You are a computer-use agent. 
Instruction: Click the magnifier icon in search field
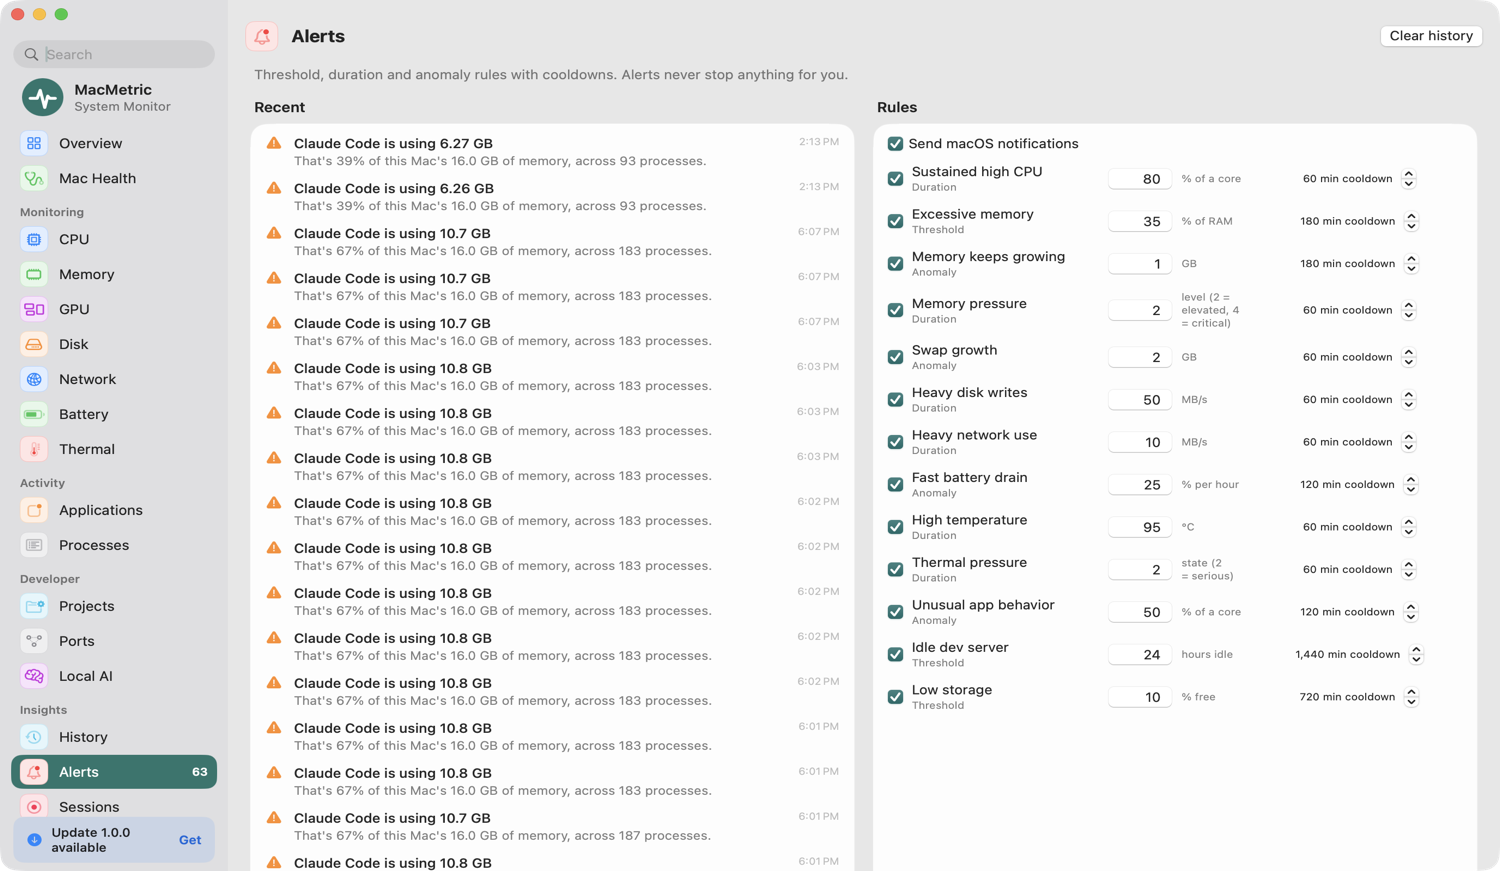pyautogui.click(x=31, y=54)
